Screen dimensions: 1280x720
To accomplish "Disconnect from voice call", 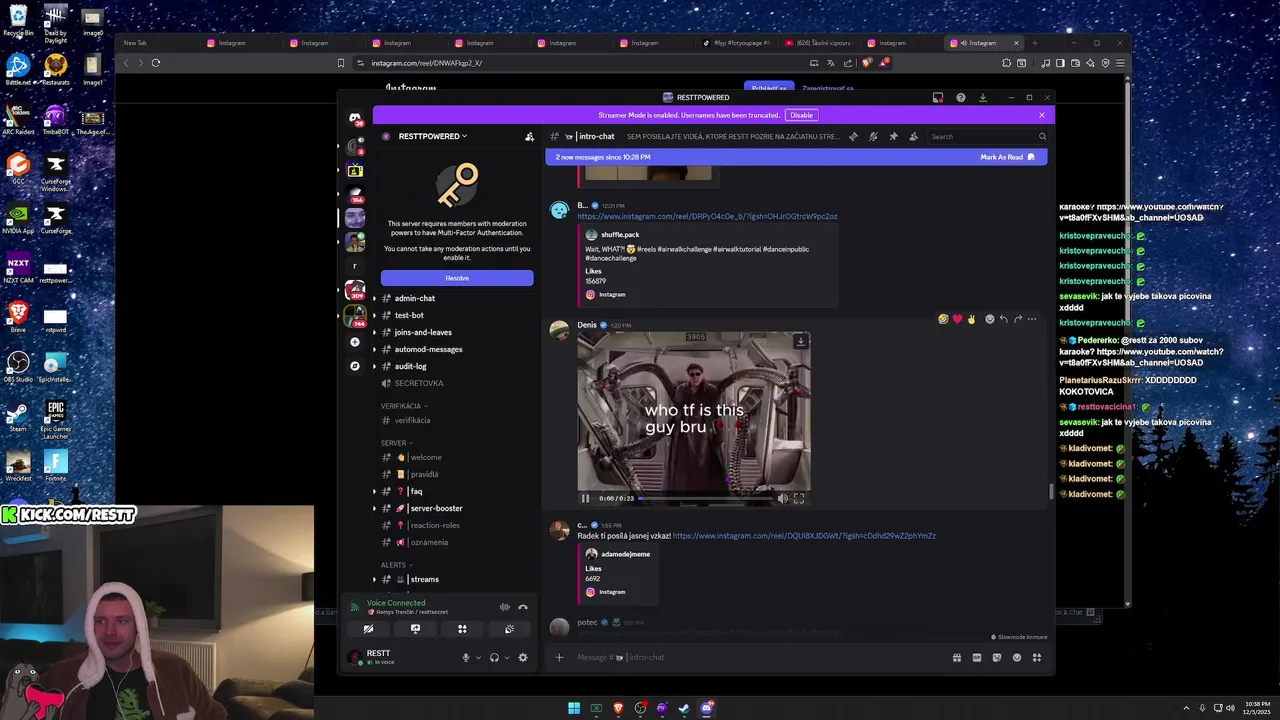I will (523, 607).
